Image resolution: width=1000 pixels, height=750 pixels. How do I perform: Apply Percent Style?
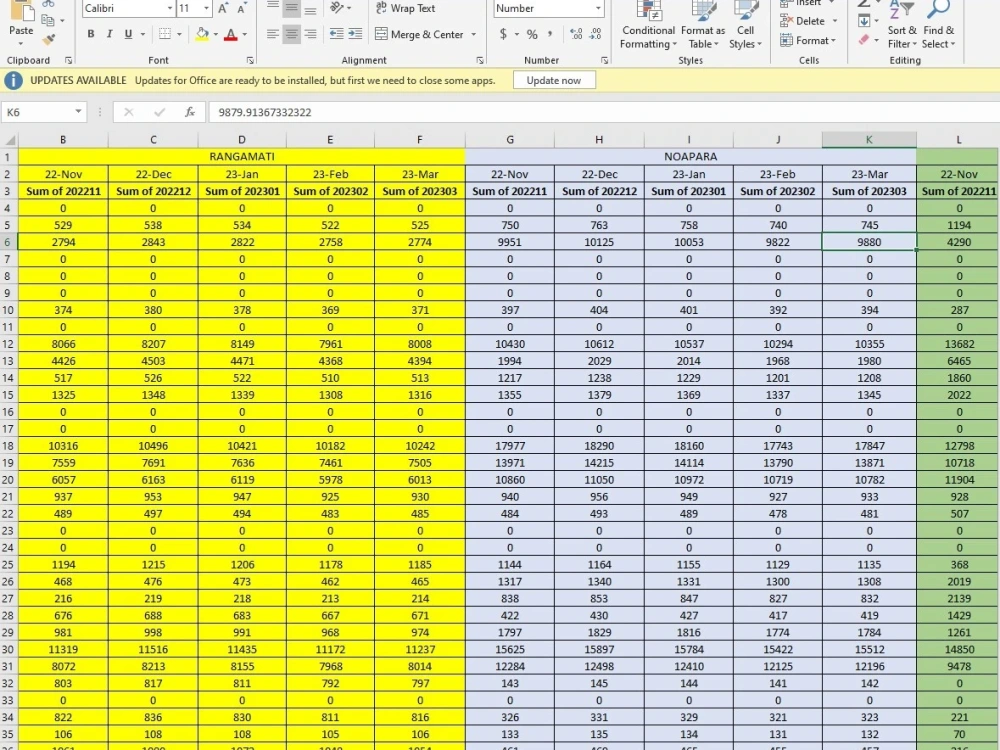tap(532, 34)
